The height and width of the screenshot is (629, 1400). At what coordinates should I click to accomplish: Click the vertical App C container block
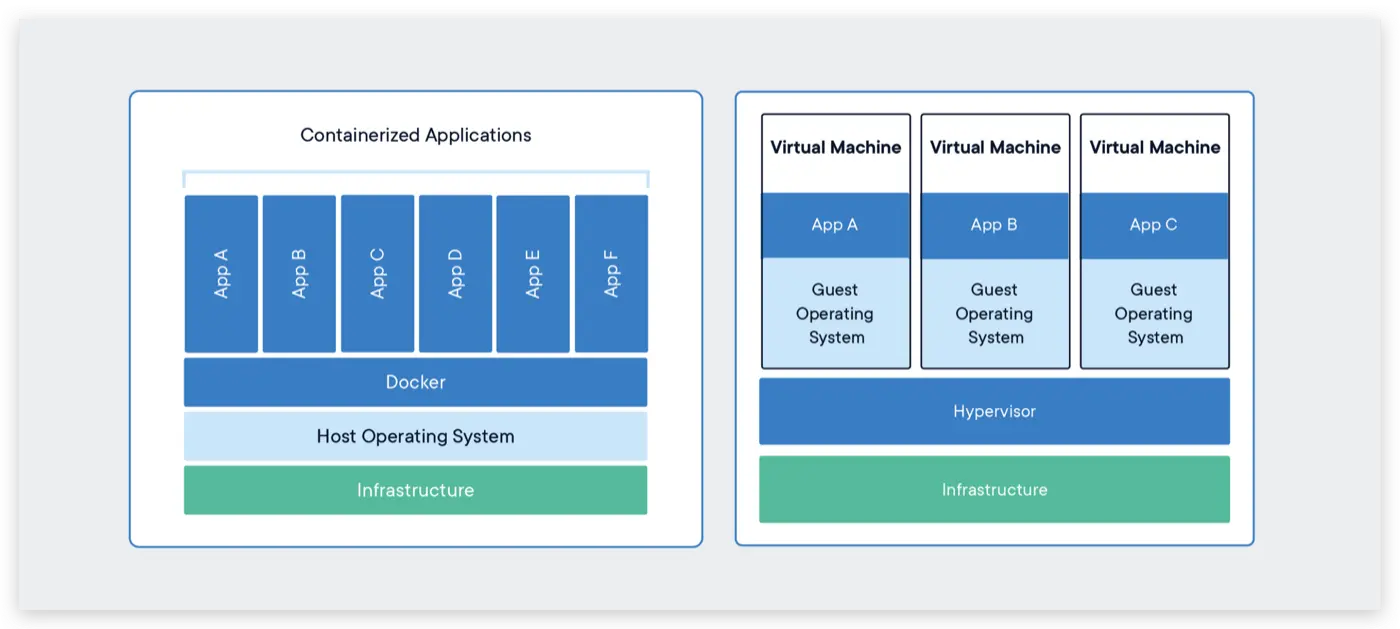pyautogui.click(x=377, y=273)
